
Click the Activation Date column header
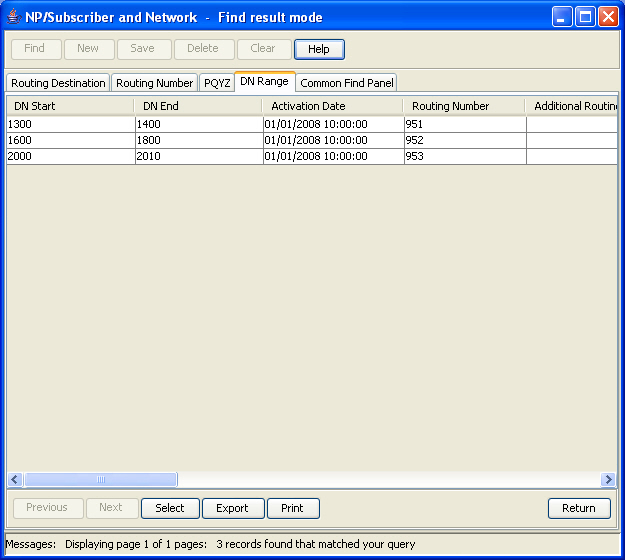pos(332,106)
